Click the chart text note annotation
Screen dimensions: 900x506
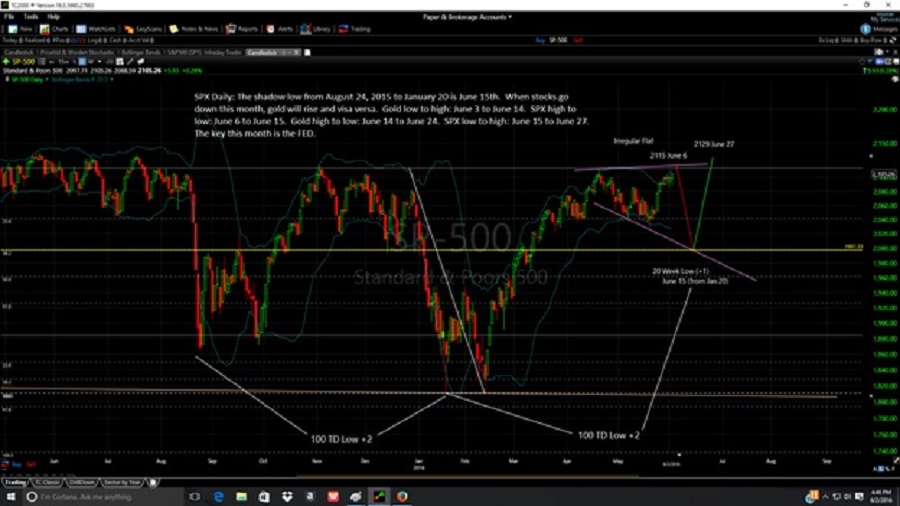pos(391,115)
